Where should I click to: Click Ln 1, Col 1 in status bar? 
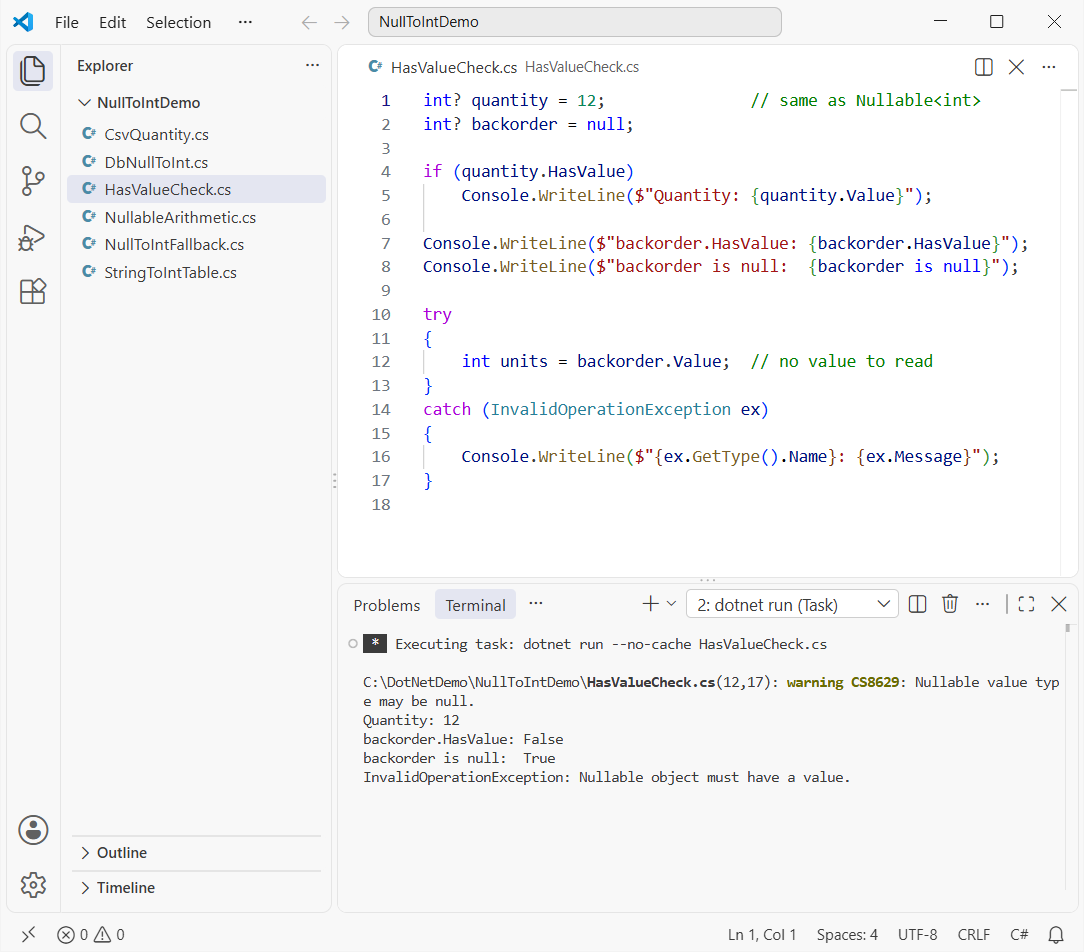762,935
